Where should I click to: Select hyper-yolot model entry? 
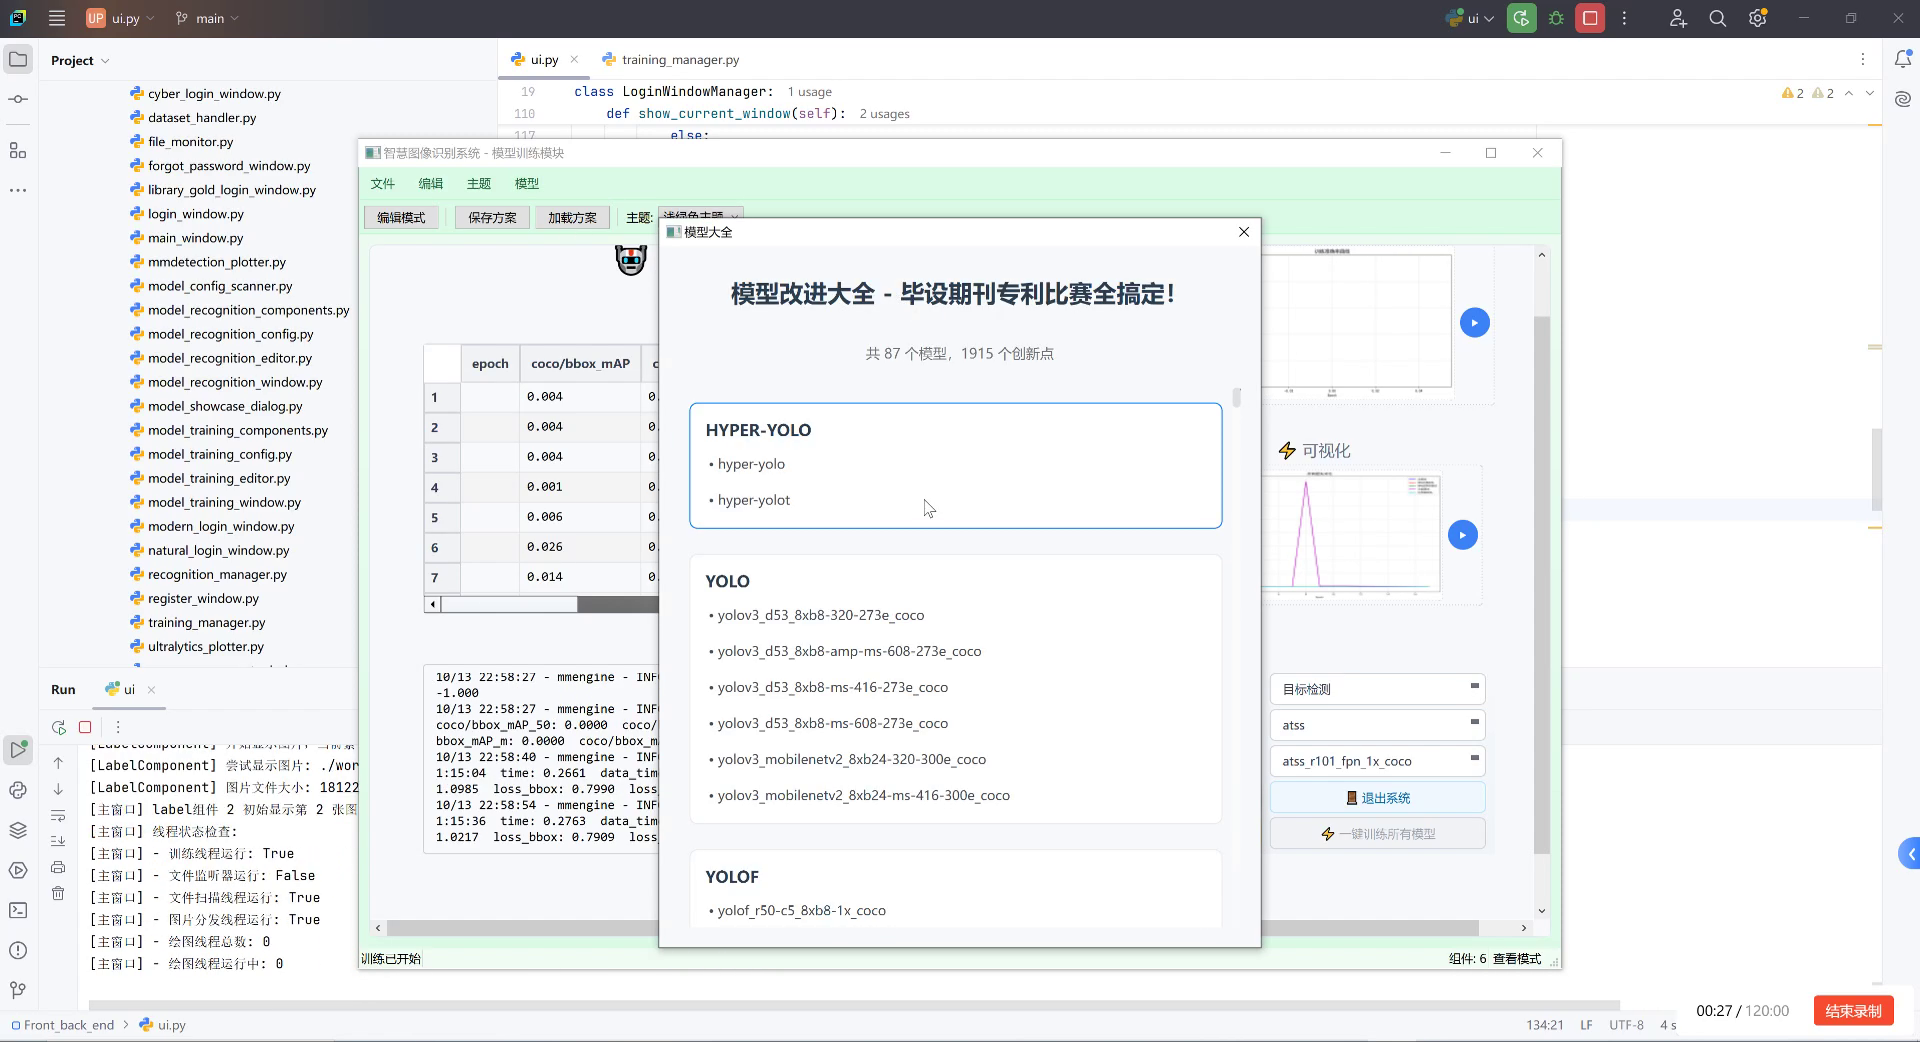coord(754,500)
